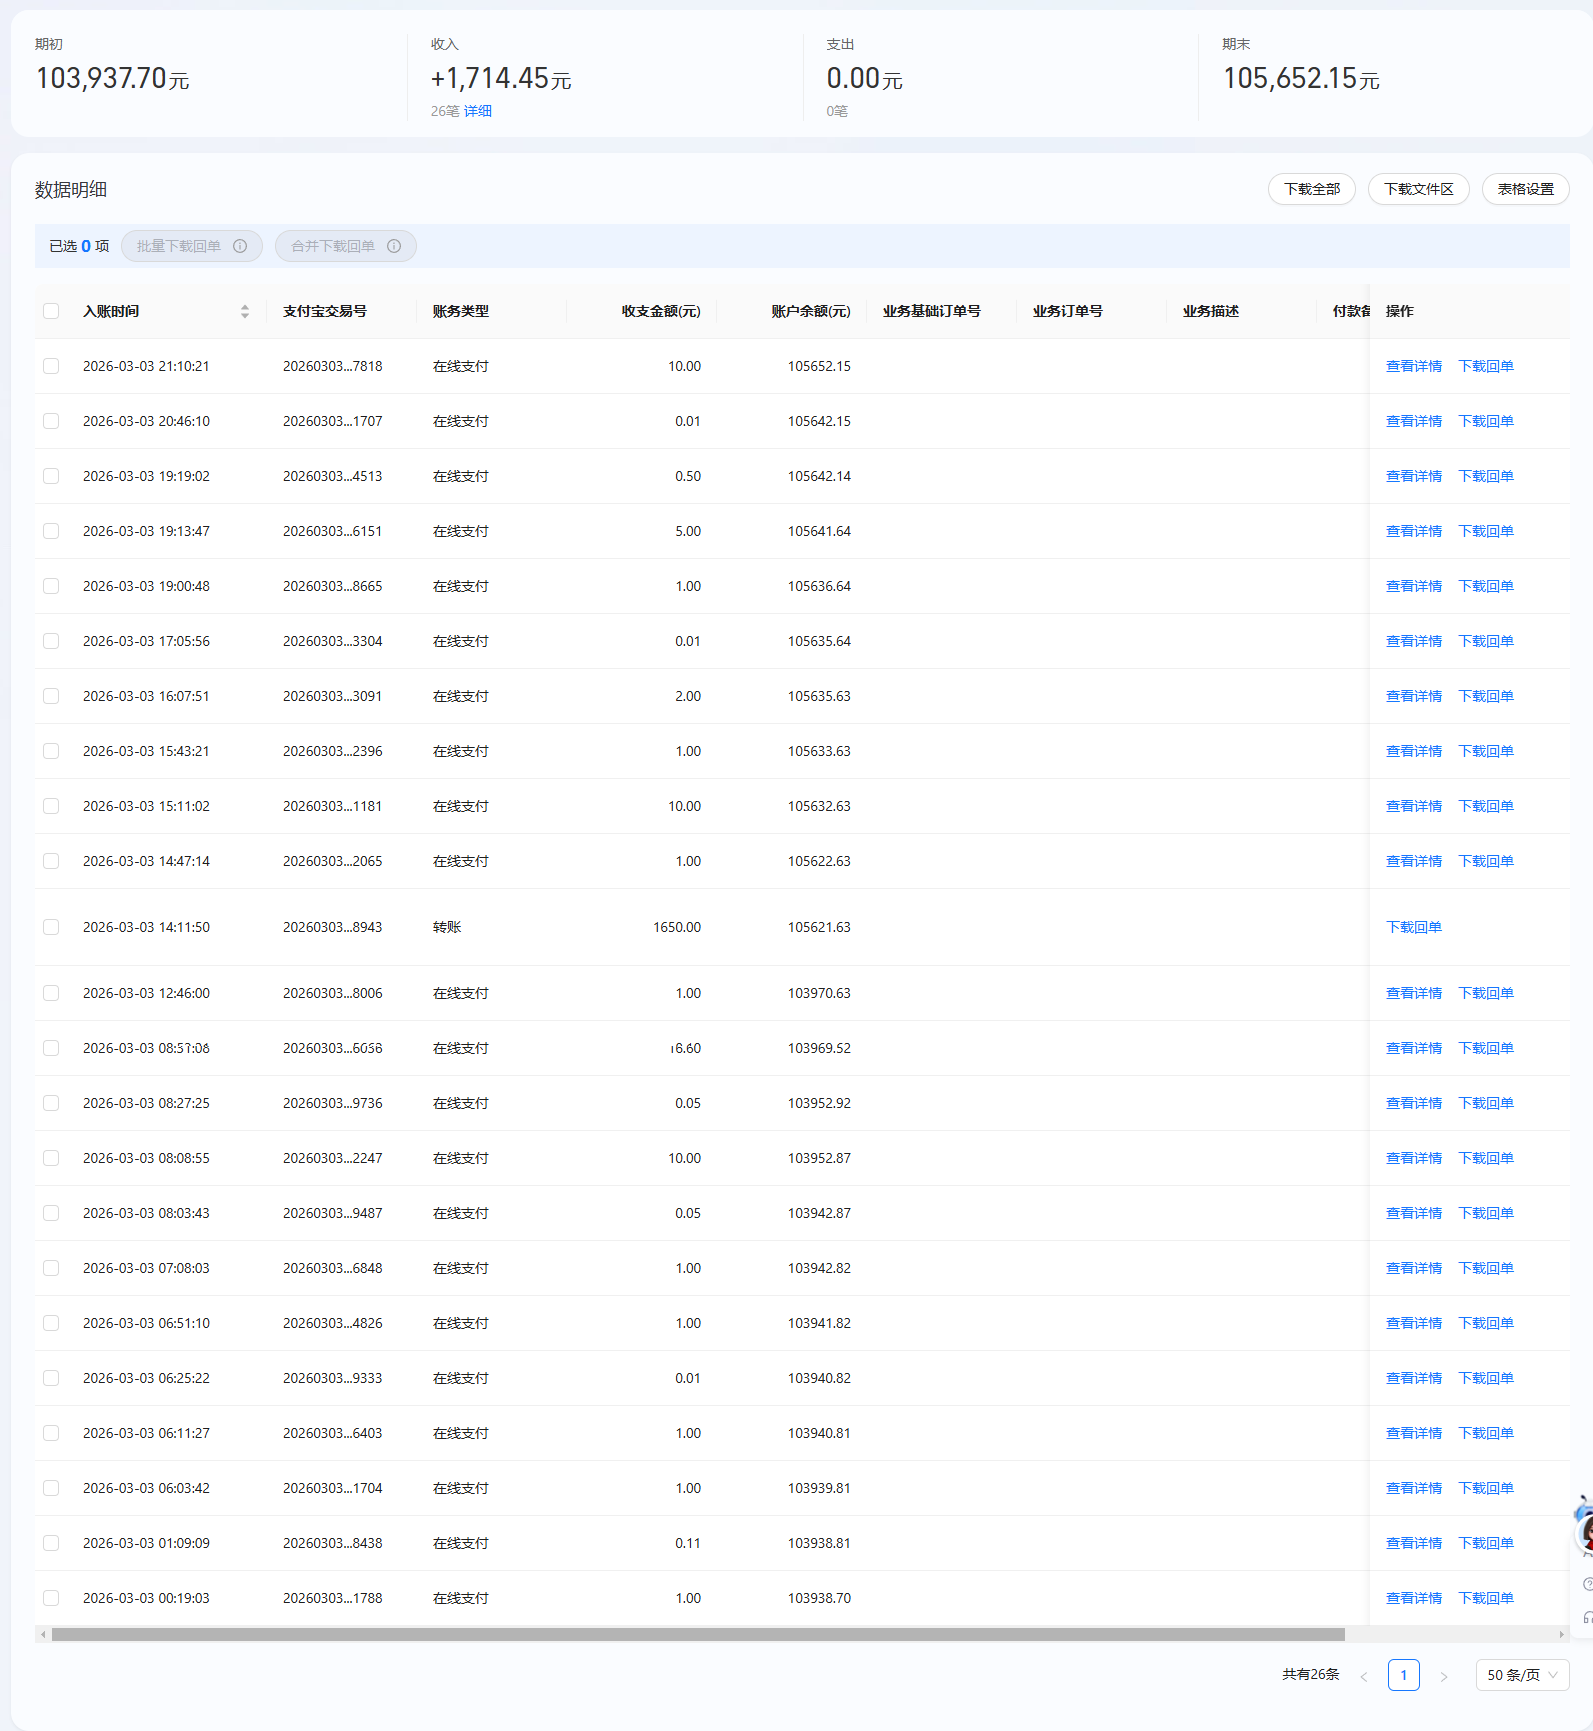Image resolution: width=1593 pixels, height=1731 pixels.
Task: Open 表格设置 table settings
Action: pyautogui.click(x=1525, y=189)
